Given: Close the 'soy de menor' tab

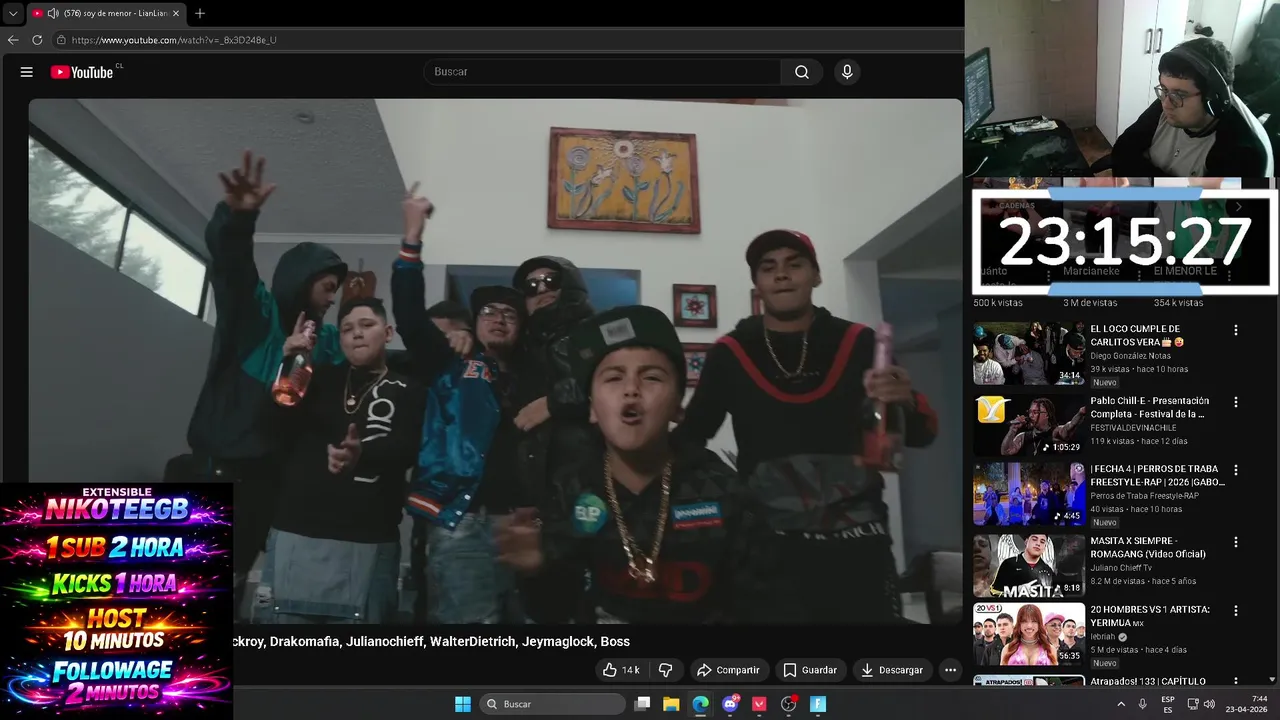Looking at the screenshot, I should (176, 14).
